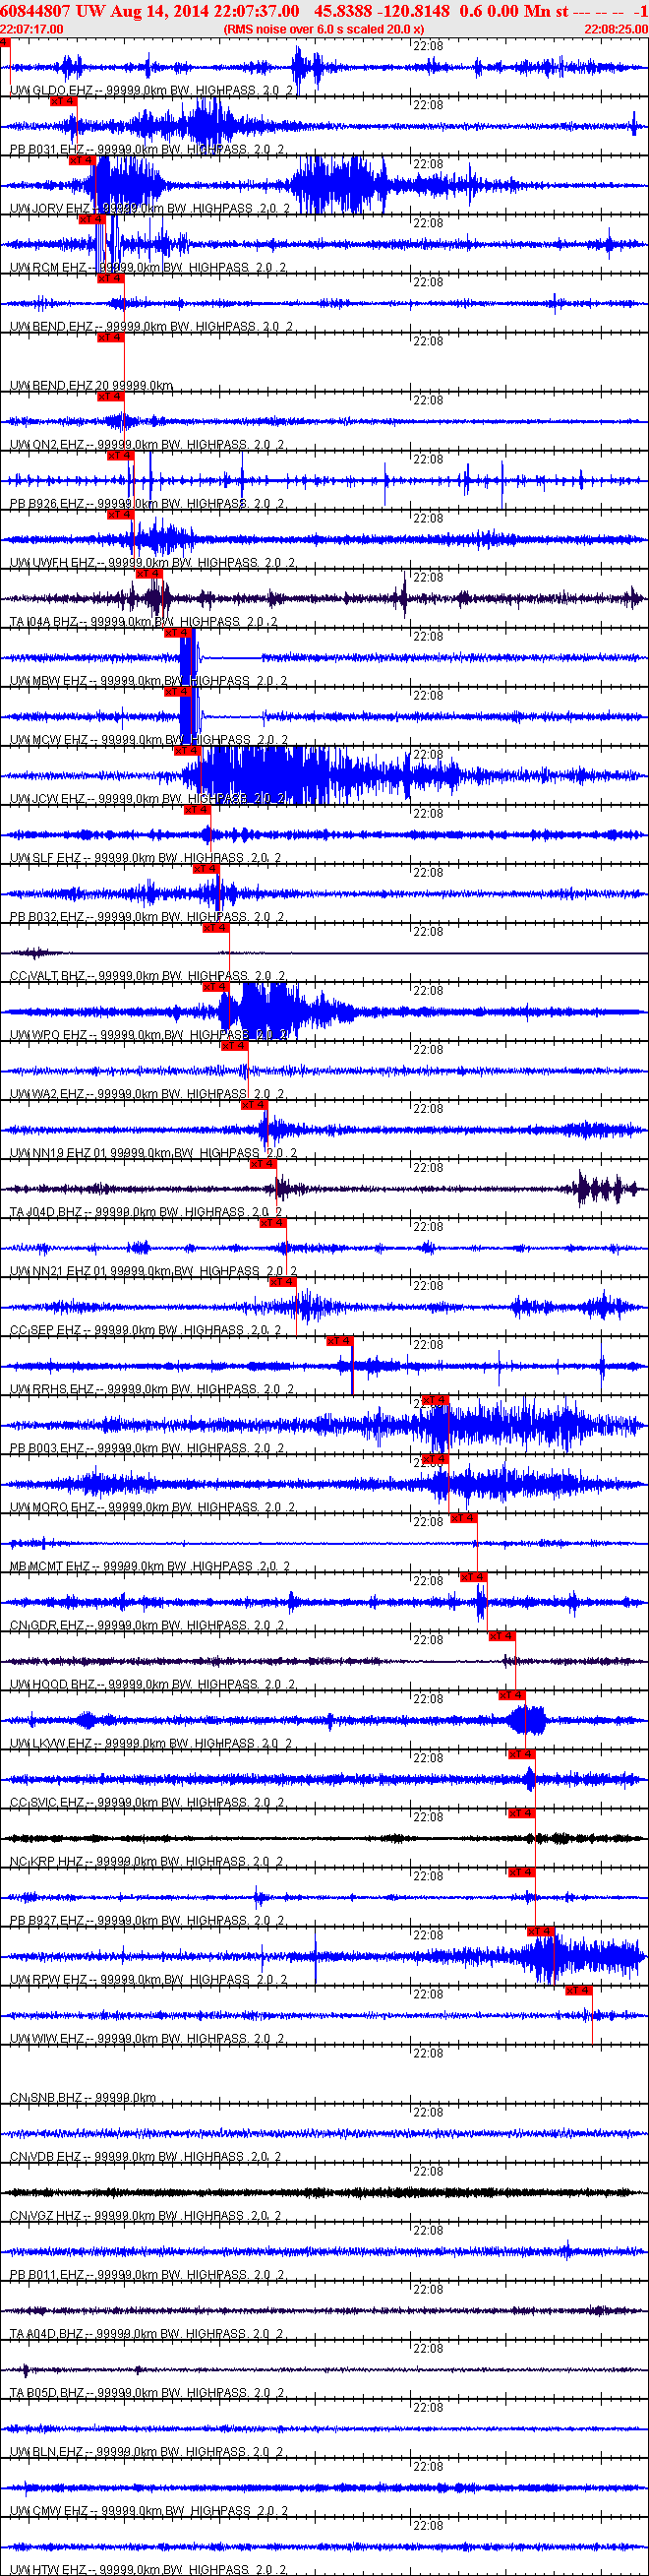
Task: Select the UW BEND EHZ 20 label
Action: point(91,385)
